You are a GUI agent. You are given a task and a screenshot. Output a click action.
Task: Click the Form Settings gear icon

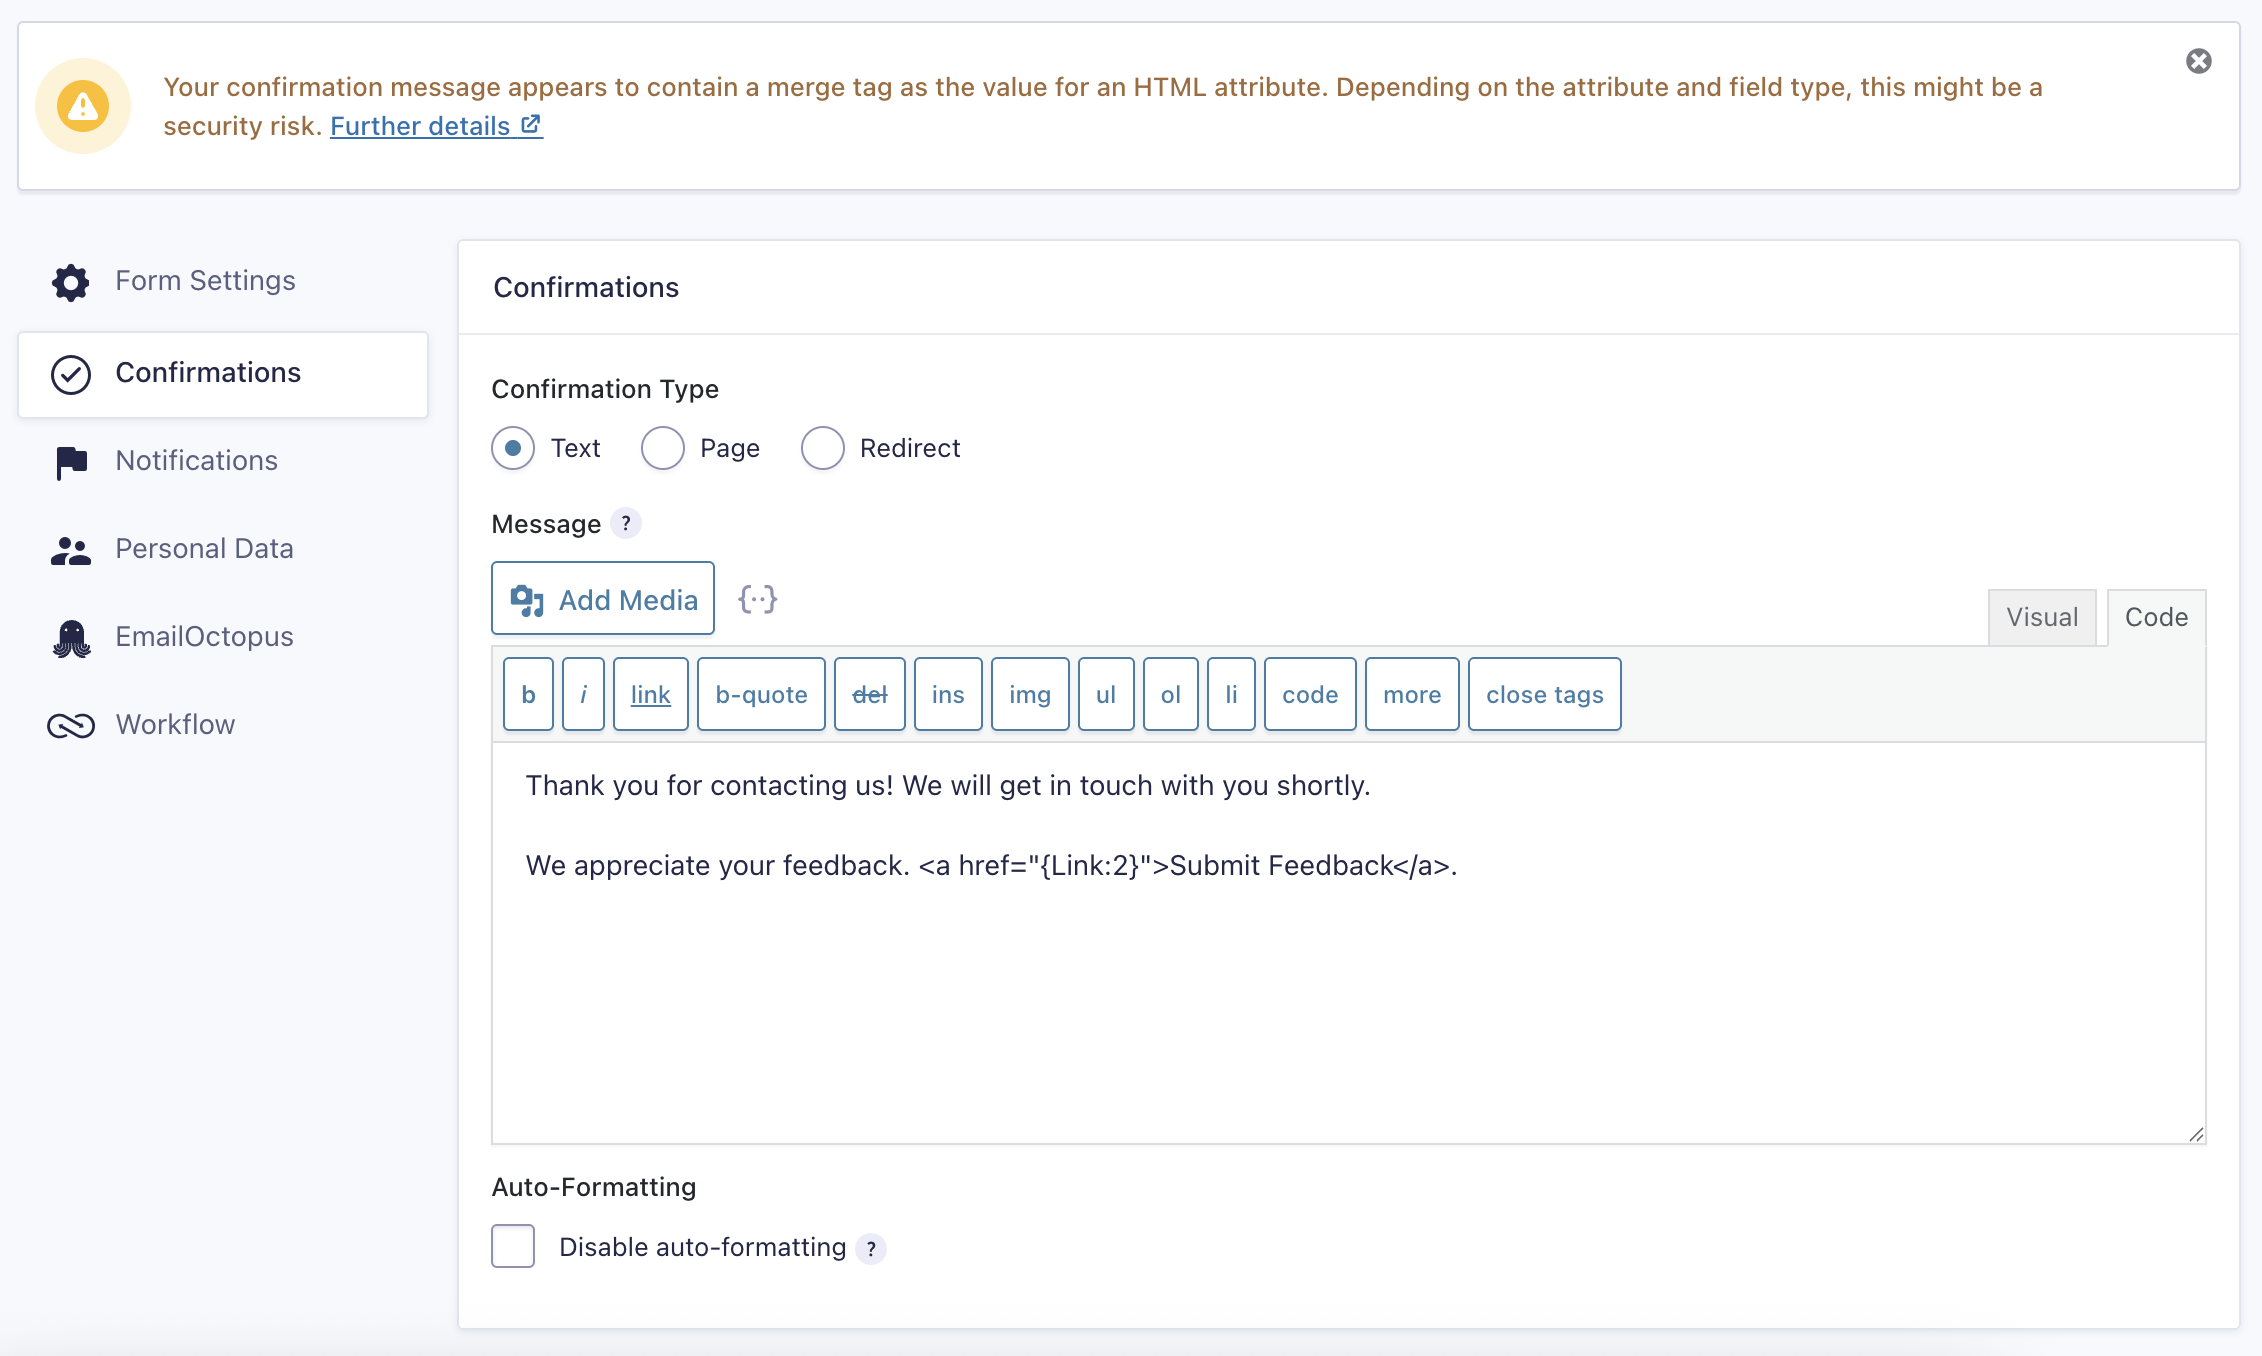(70, 282)
